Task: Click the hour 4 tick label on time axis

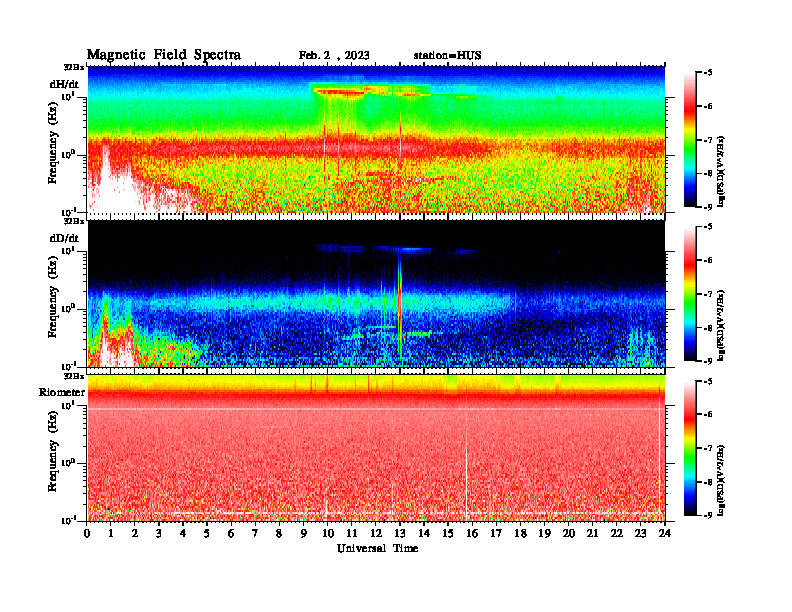Action: [x=183, y=534]
